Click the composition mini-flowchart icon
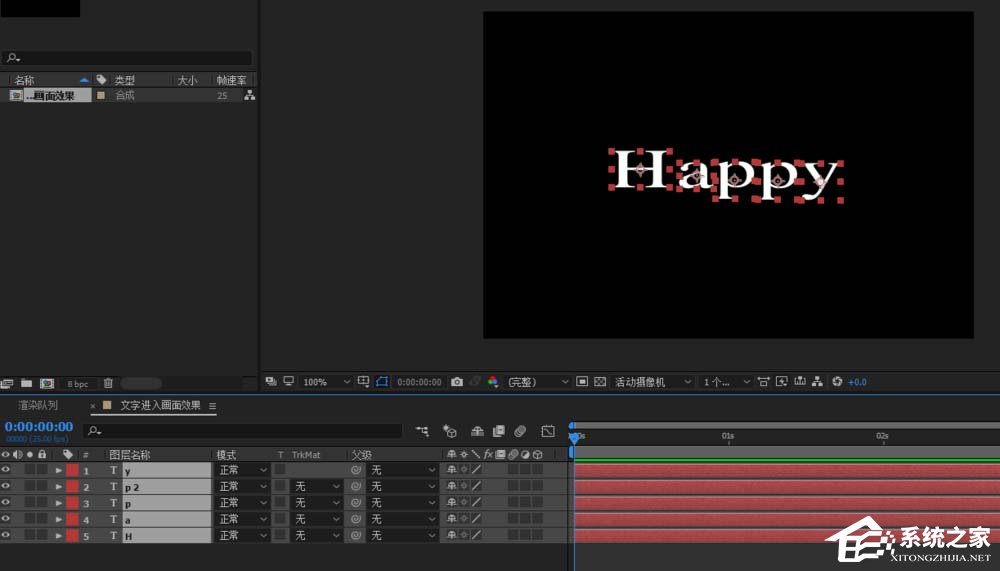This screenshot has height=571, width=1000. coord(422,431)
